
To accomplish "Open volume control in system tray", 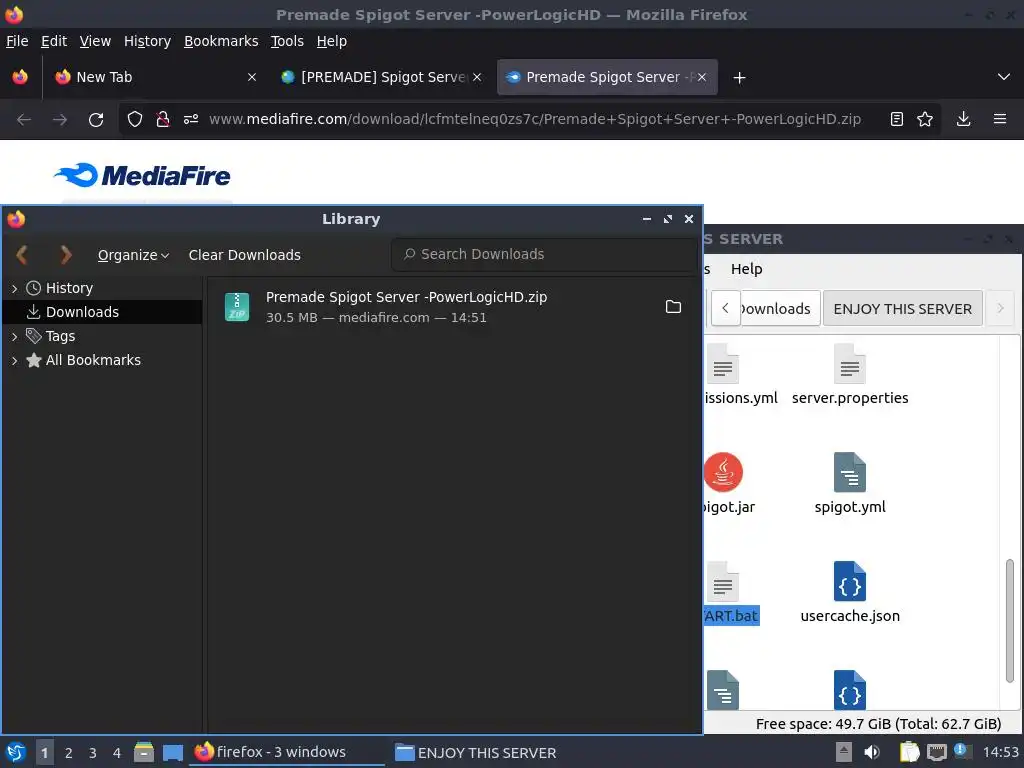I will 872,752.
